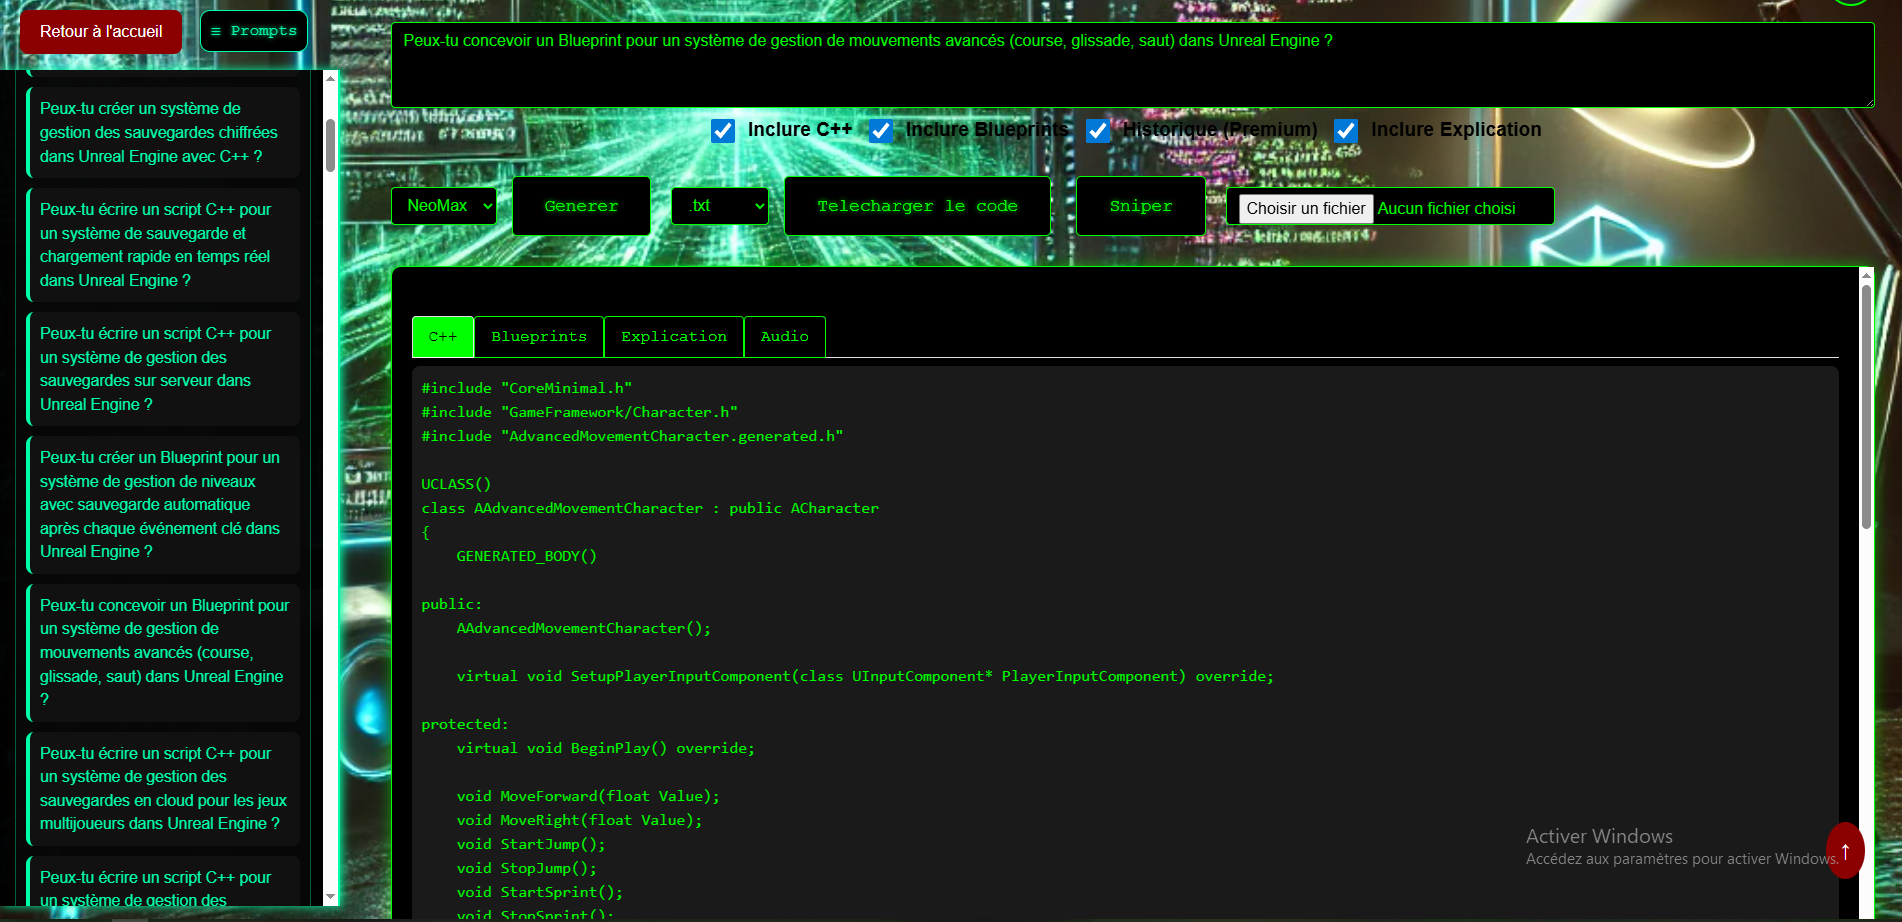This screenshot has width=1902, height=922.
Task: Activate the Sniper button
Action: (1140, 206)
